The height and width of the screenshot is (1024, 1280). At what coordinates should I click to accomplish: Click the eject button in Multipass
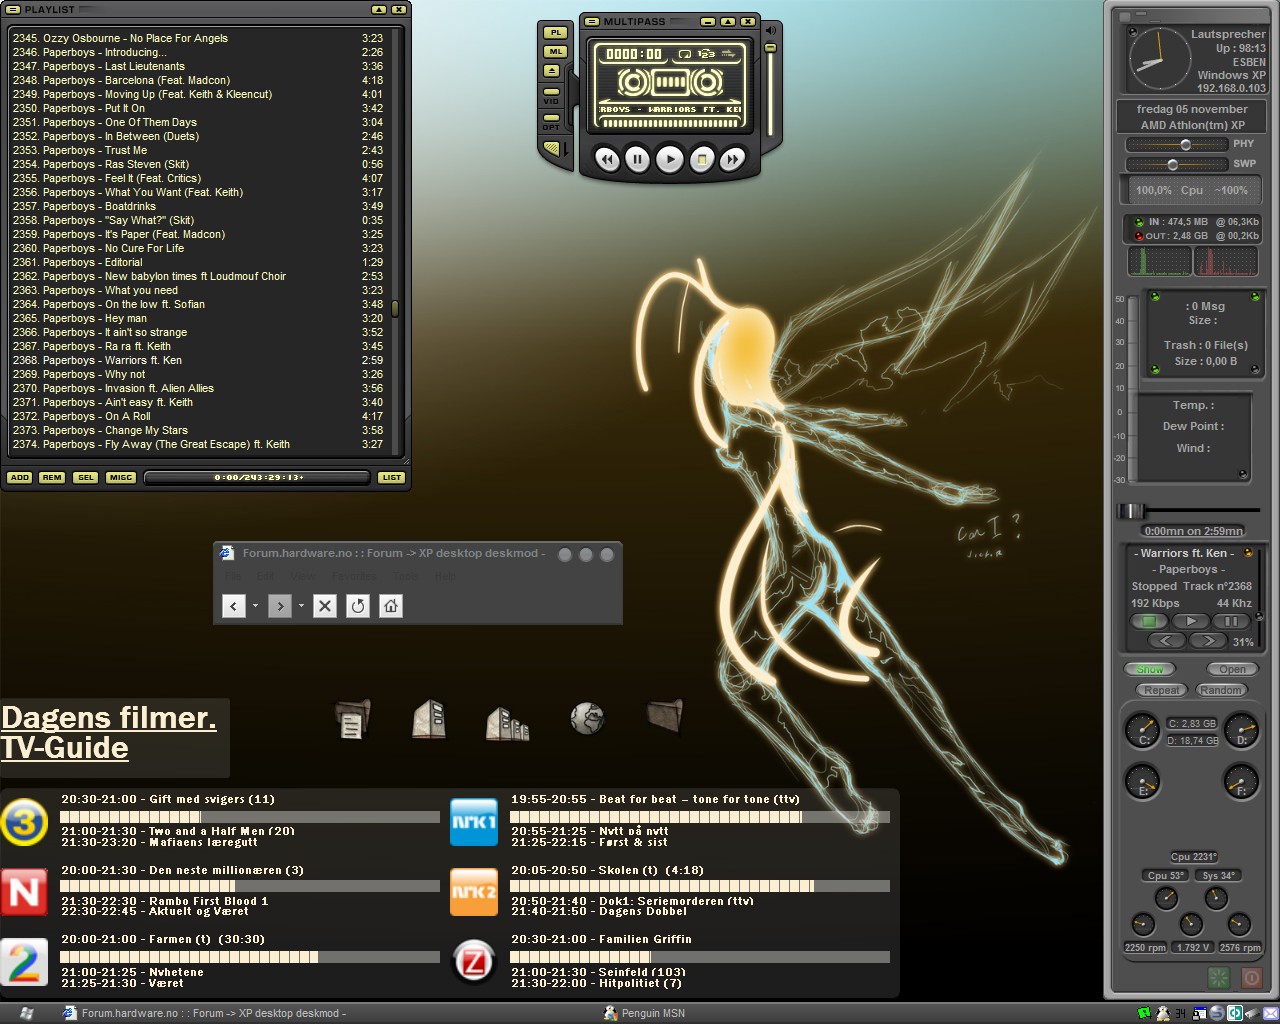pos(552,71)
